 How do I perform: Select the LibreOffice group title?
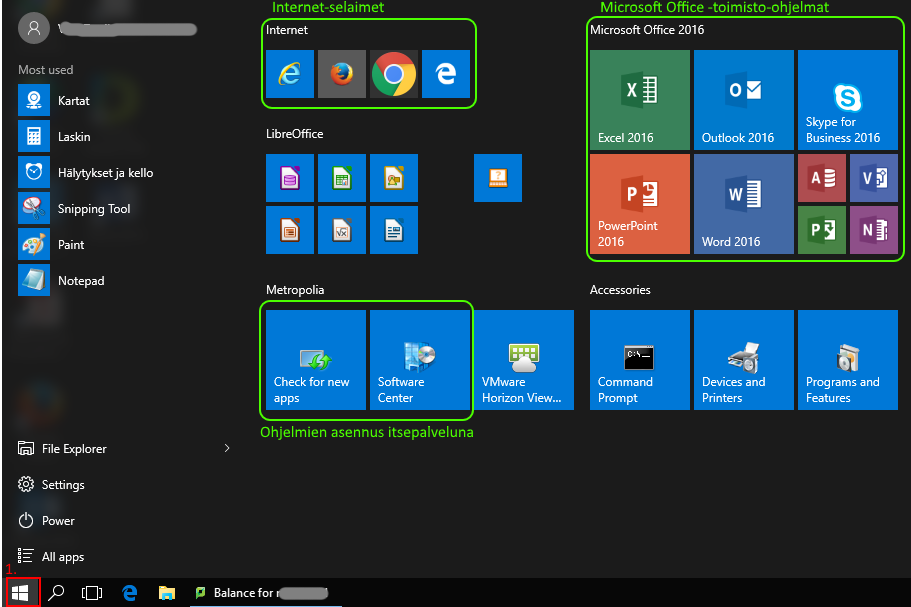tap(295, 134)
